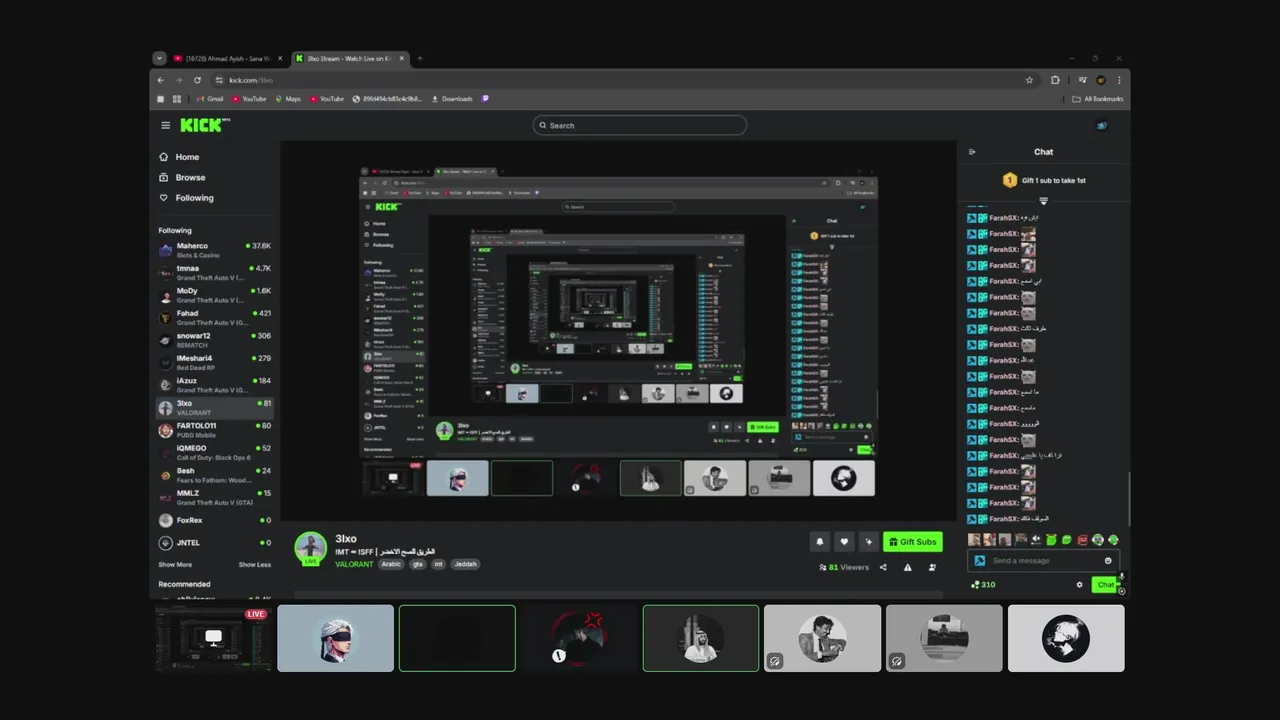Click the Gift 1 sub to take 1st banner
The width and height of the screenshot is (1280, 720).
pyautogui.click(x=1044, y=181)
